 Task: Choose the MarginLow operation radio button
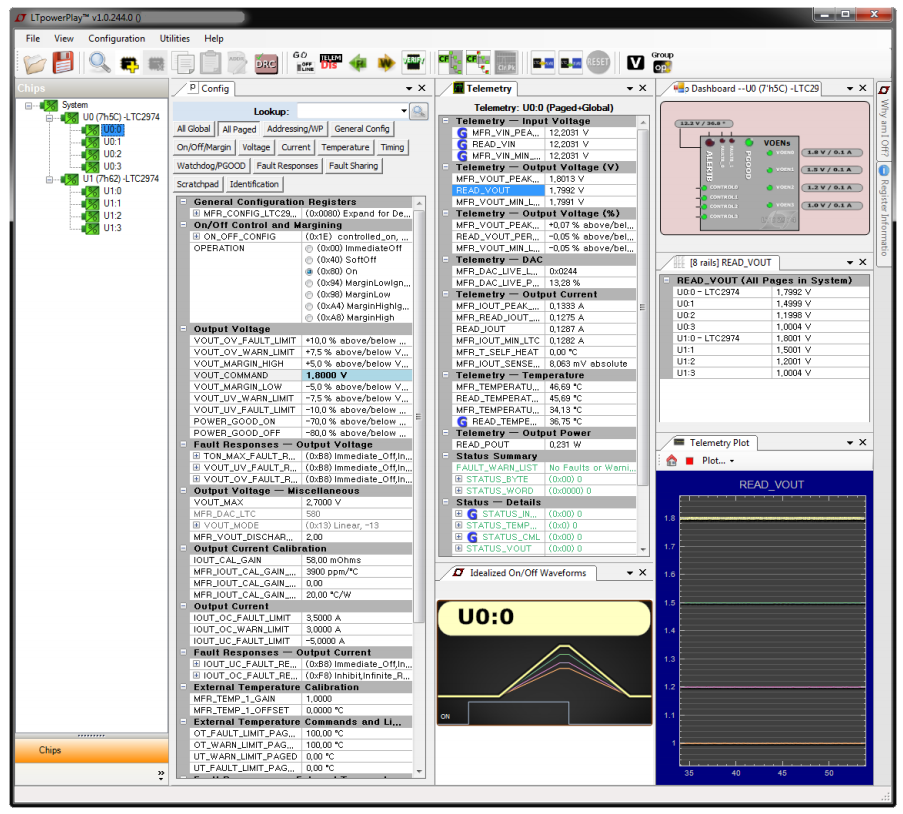pos(309,295)
